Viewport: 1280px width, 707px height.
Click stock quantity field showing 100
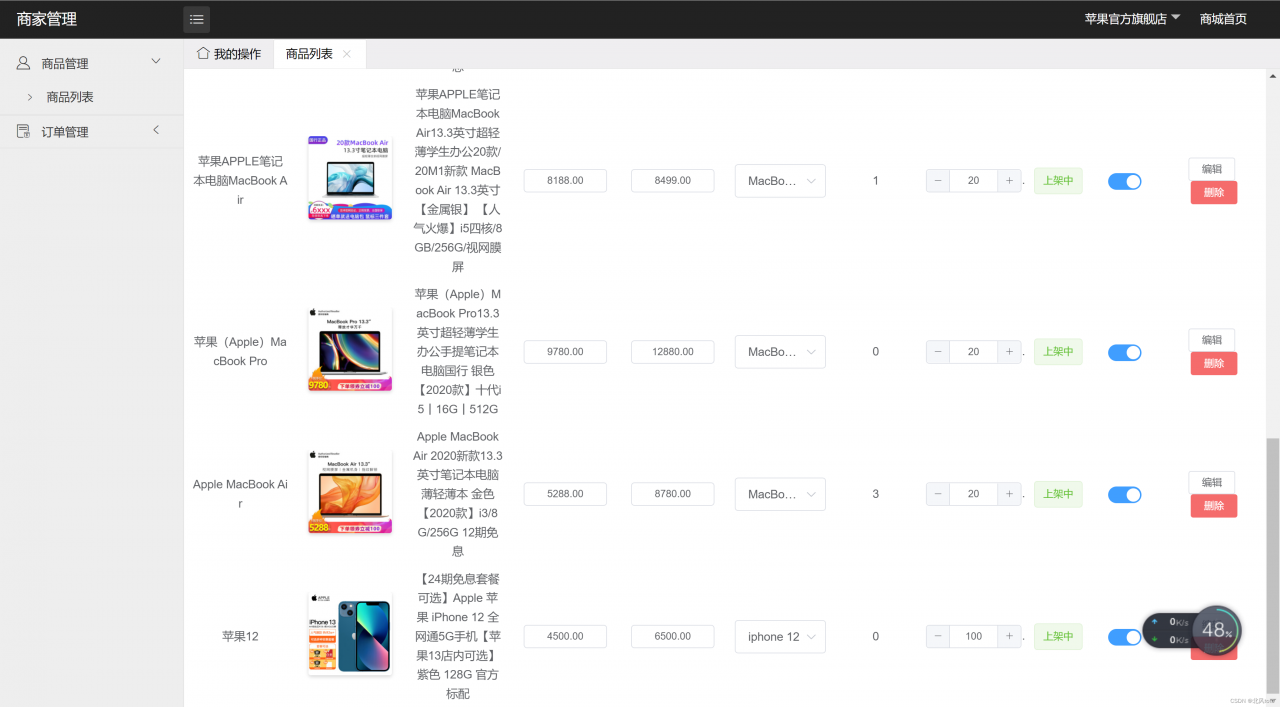pos(974,636)
